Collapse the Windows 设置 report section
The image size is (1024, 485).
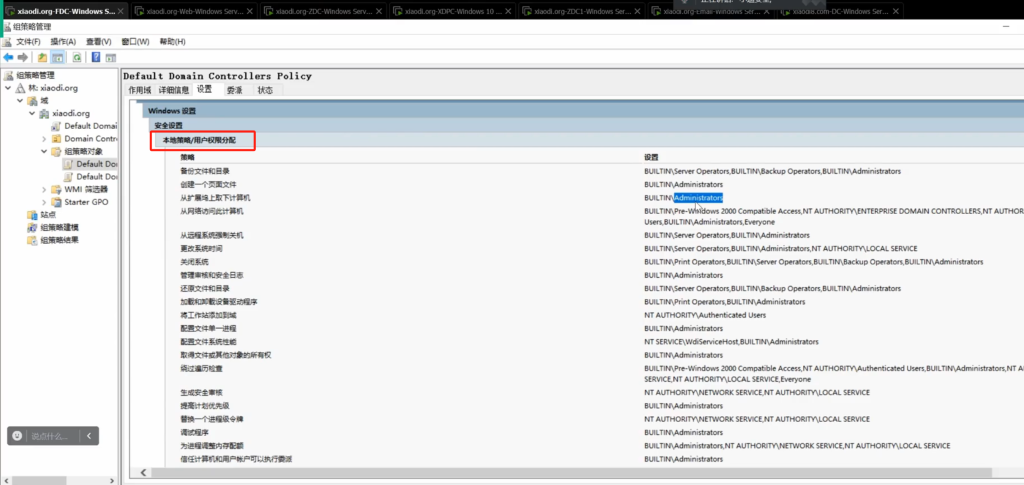pyautogui.click(x=583, y=111)
